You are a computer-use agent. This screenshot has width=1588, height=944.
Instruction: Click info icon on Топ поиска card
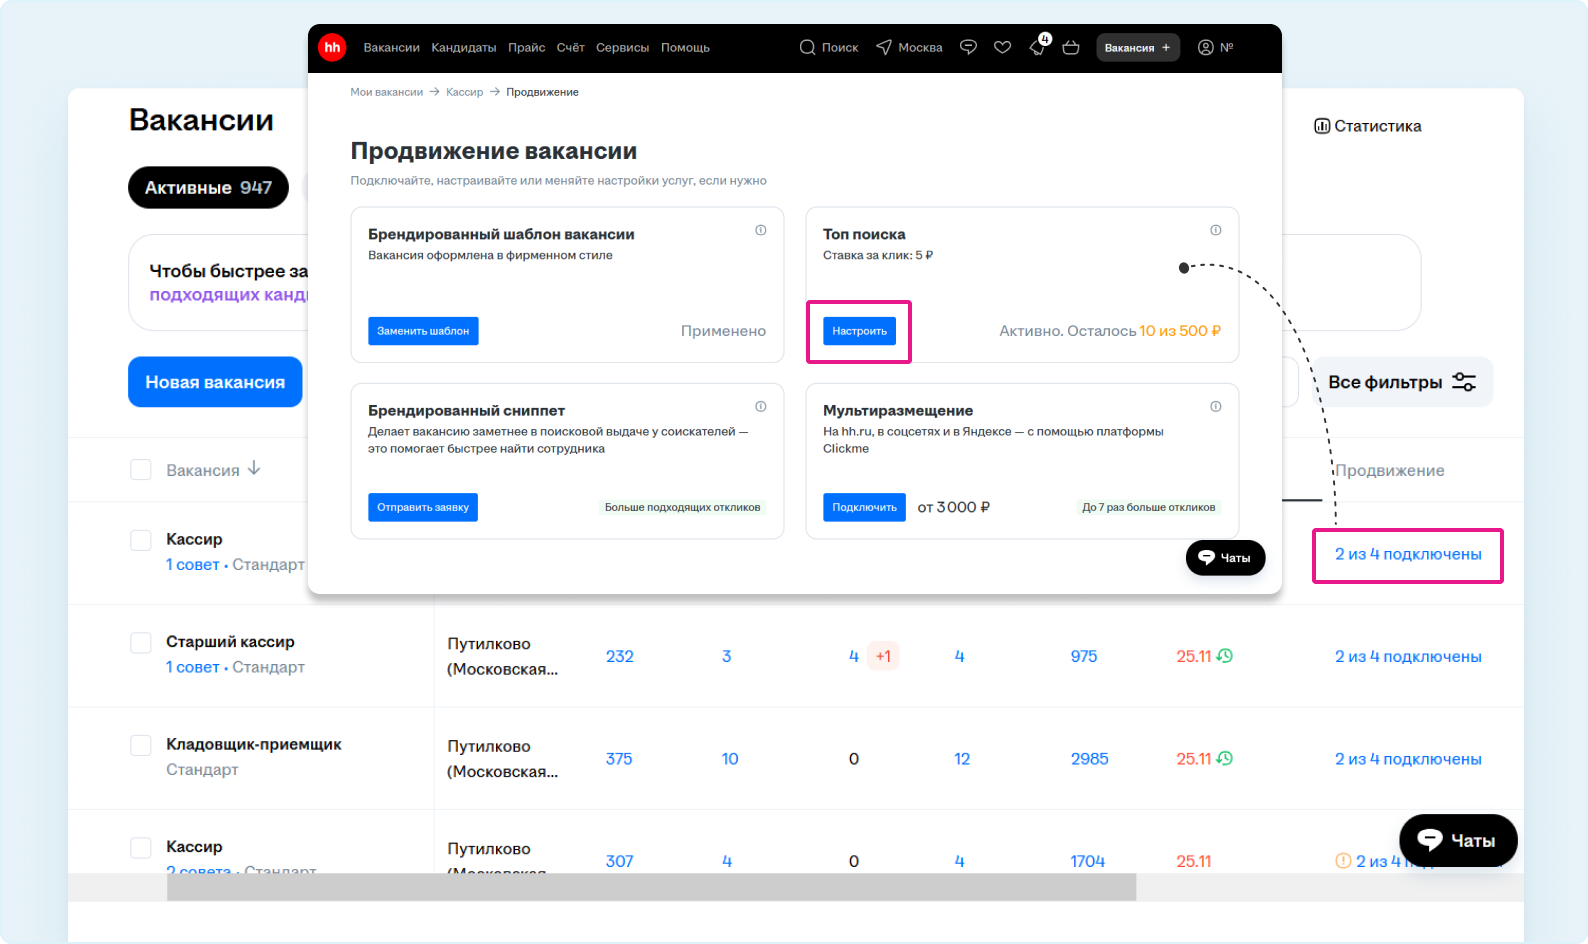[1215, 230]
